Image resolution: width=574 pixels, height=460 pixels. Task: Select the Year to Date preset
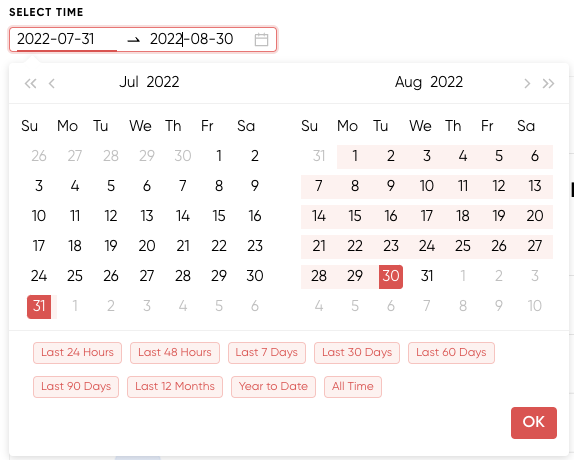273,387
